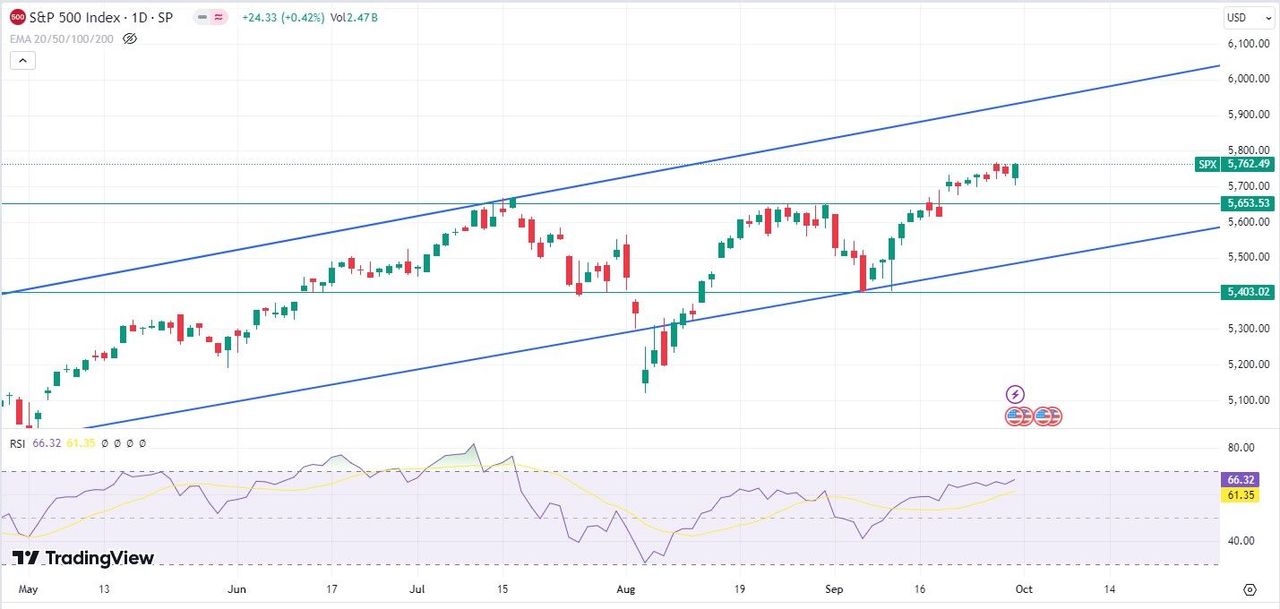Click the S&P 500 red logo icon

[x=17, y=17]
